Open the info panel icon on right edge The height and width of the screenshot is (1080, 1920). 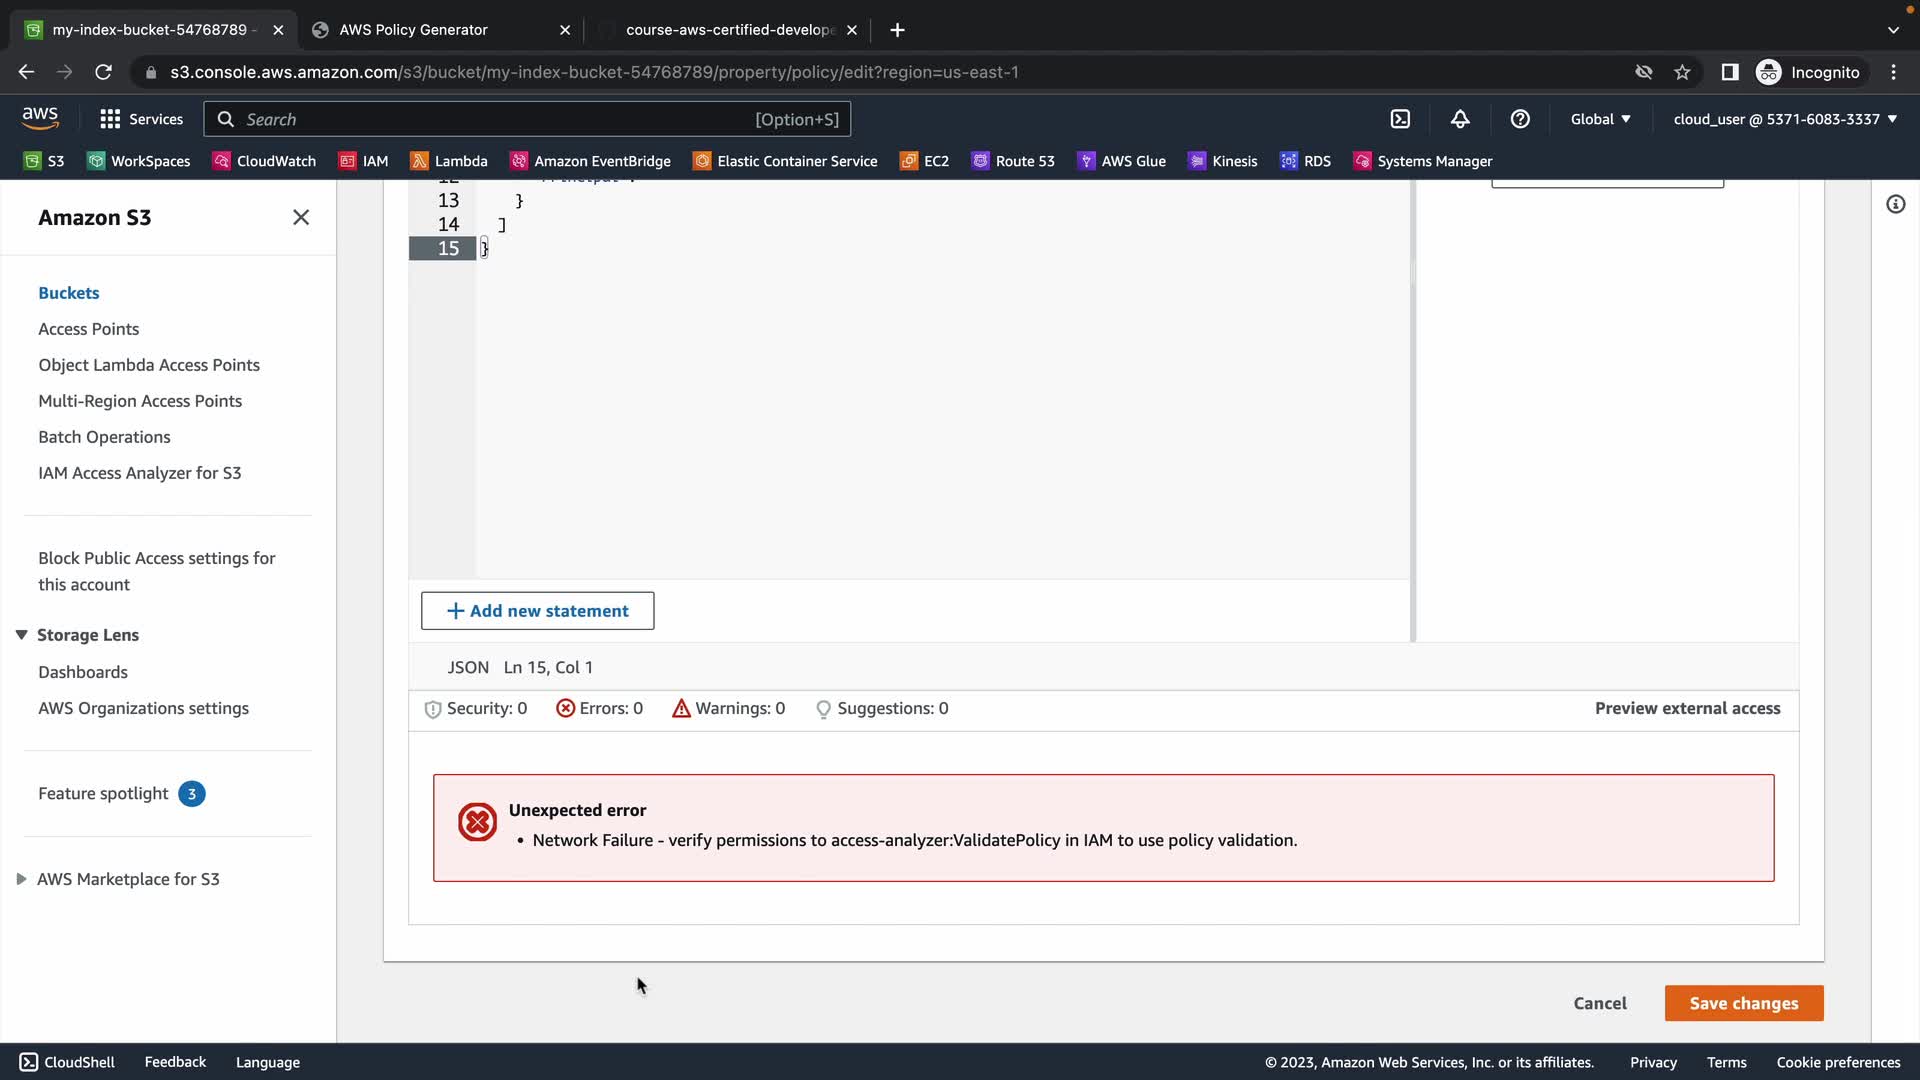pos(1895,205)
